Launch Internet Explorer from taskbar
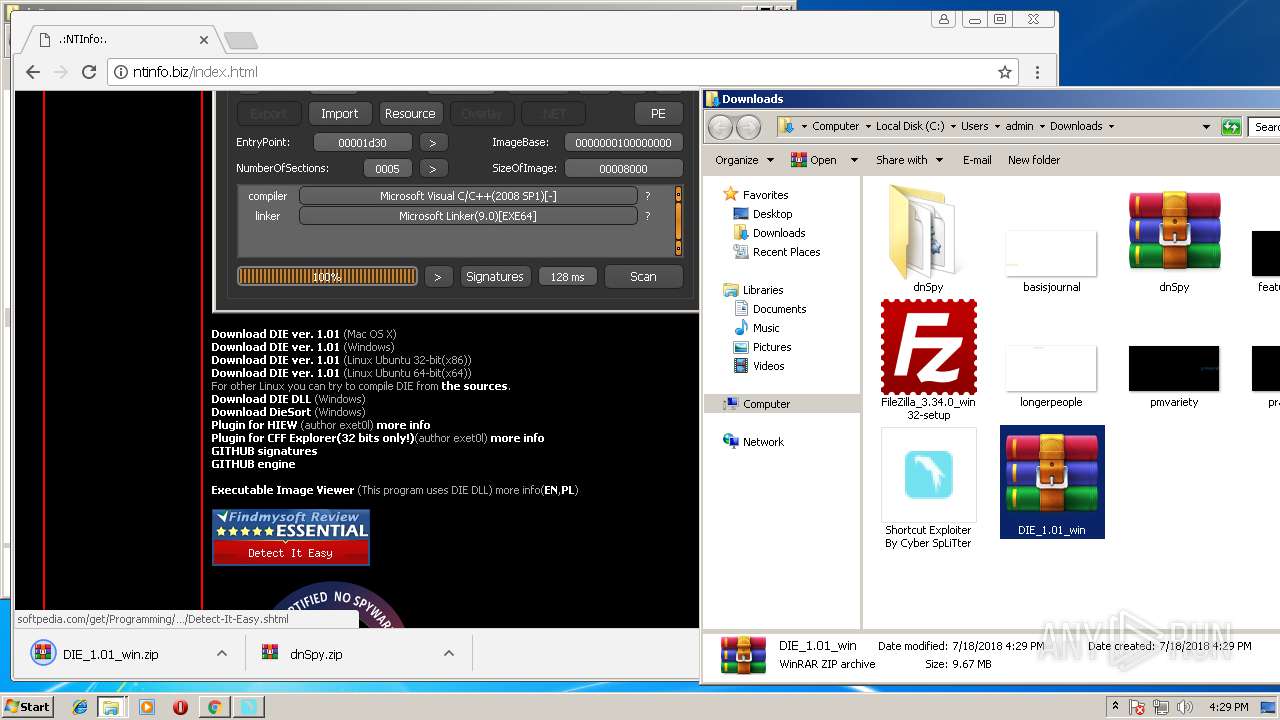This screenshot has height=720, width=1280. [80, 707]
